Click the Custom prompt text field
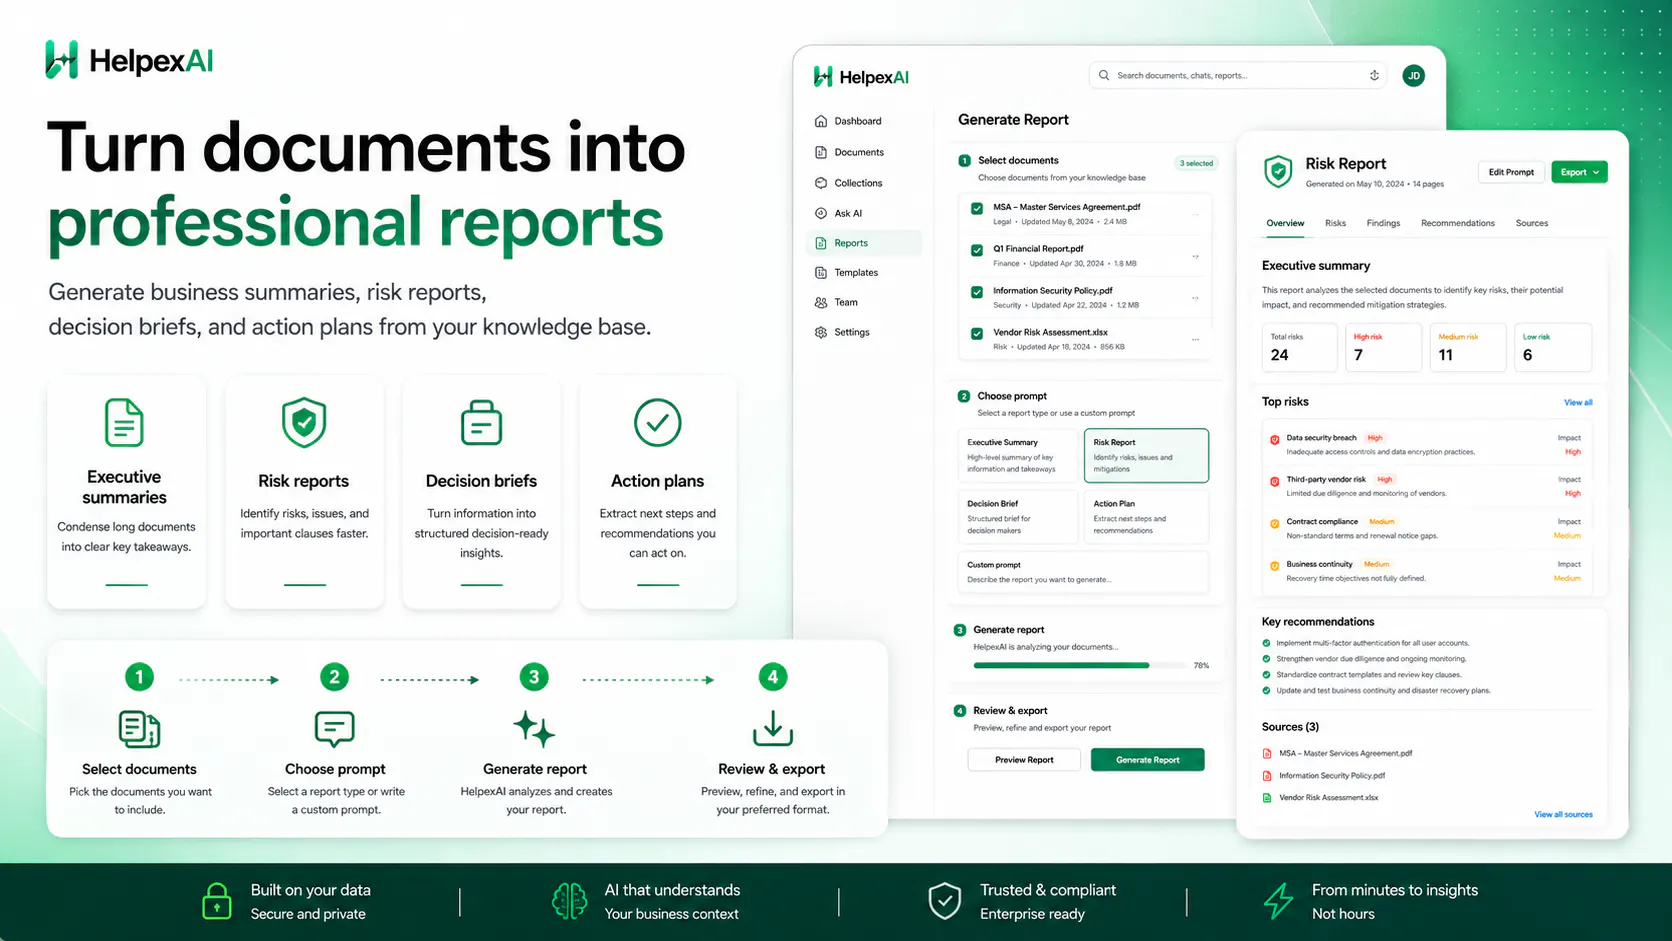The image size is (1672, 941). pyautogui.click(x=1083, y=572)
